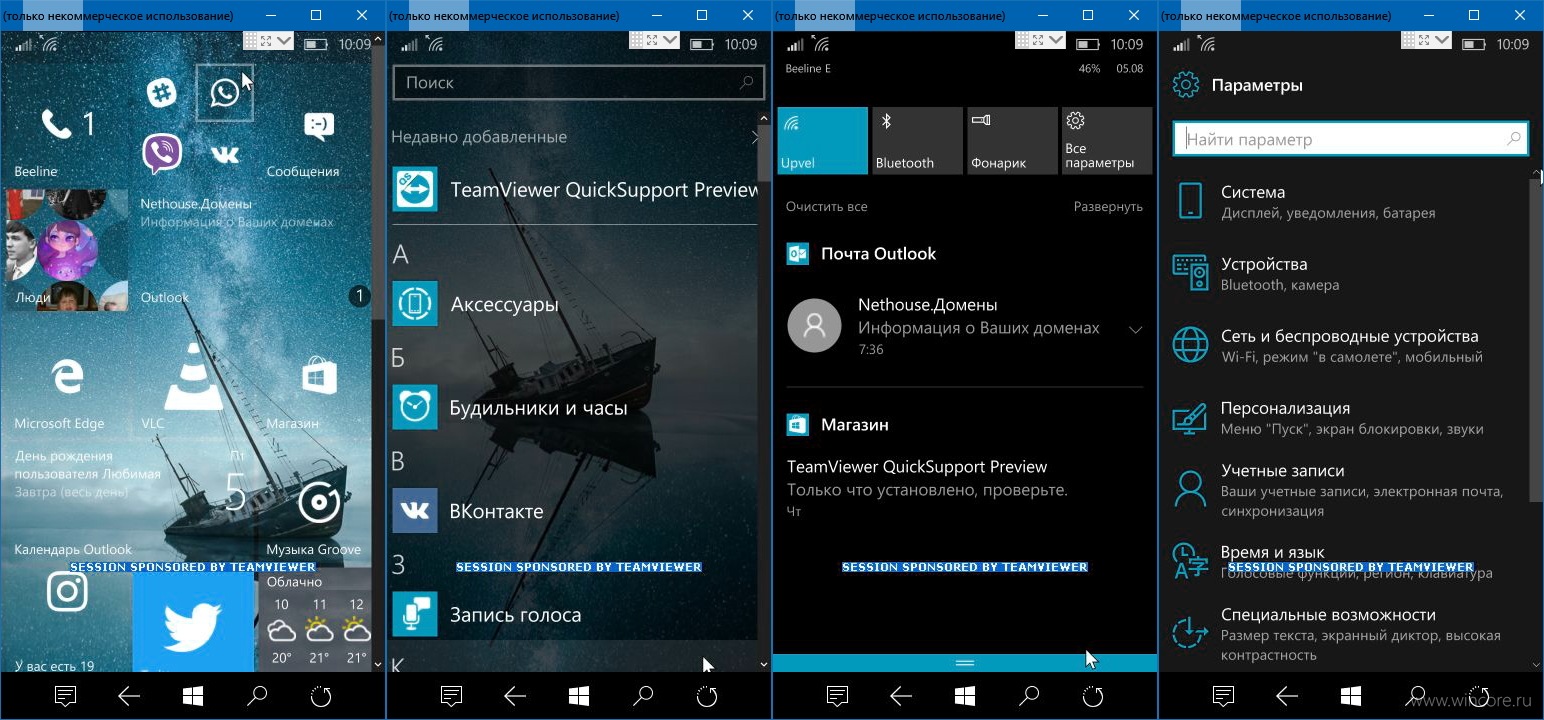Open the Люди contacts photo tile
Screen dimensions: 1544x720
click(66, 250)
